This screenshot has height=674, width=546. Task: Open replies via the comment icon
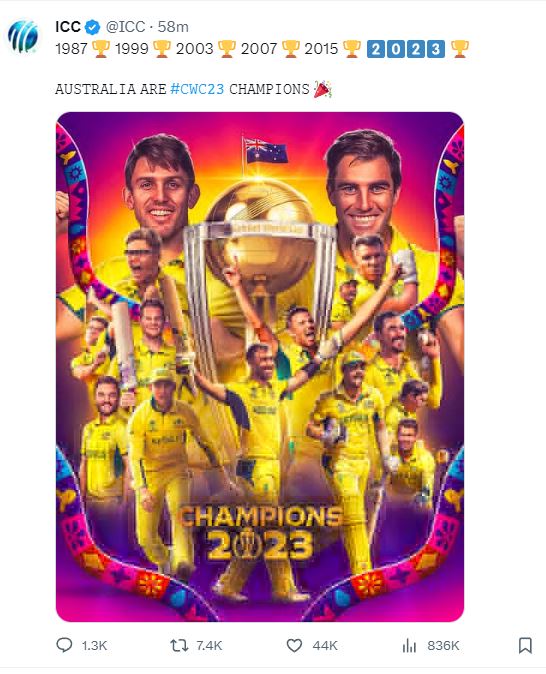pyautogui.click(x=64, y=645)
